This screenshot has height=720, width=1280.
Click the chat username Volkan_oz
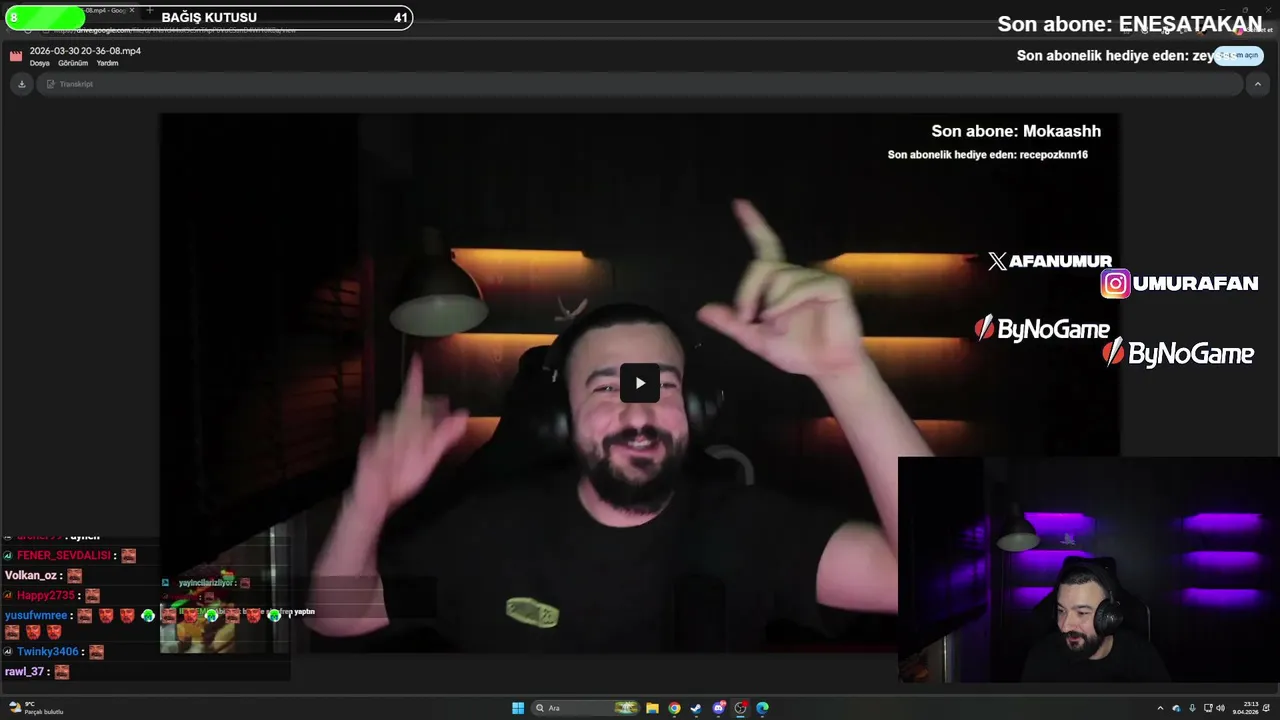[31, 575]
